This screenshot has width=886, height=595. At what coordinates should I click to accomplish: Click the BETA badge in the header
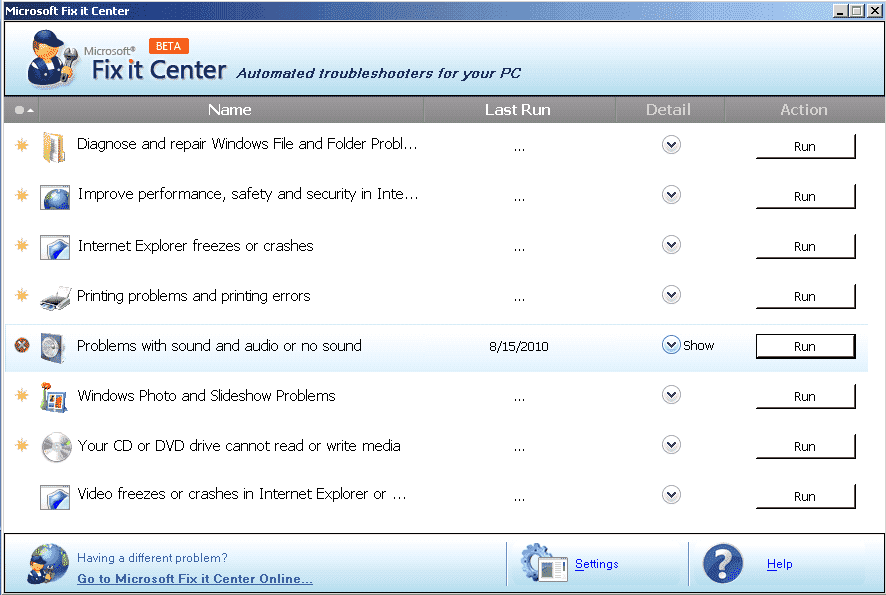coord(168,46)
